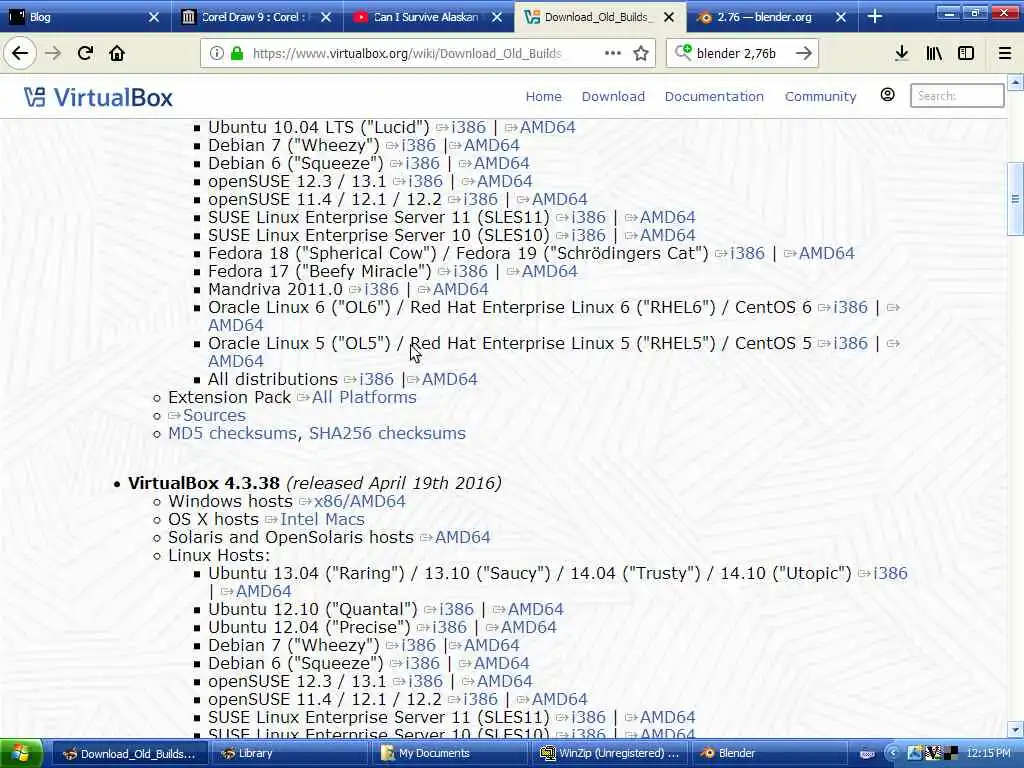Bookmark this page with the star icon
1024x768 pixels.
(641, 54)
